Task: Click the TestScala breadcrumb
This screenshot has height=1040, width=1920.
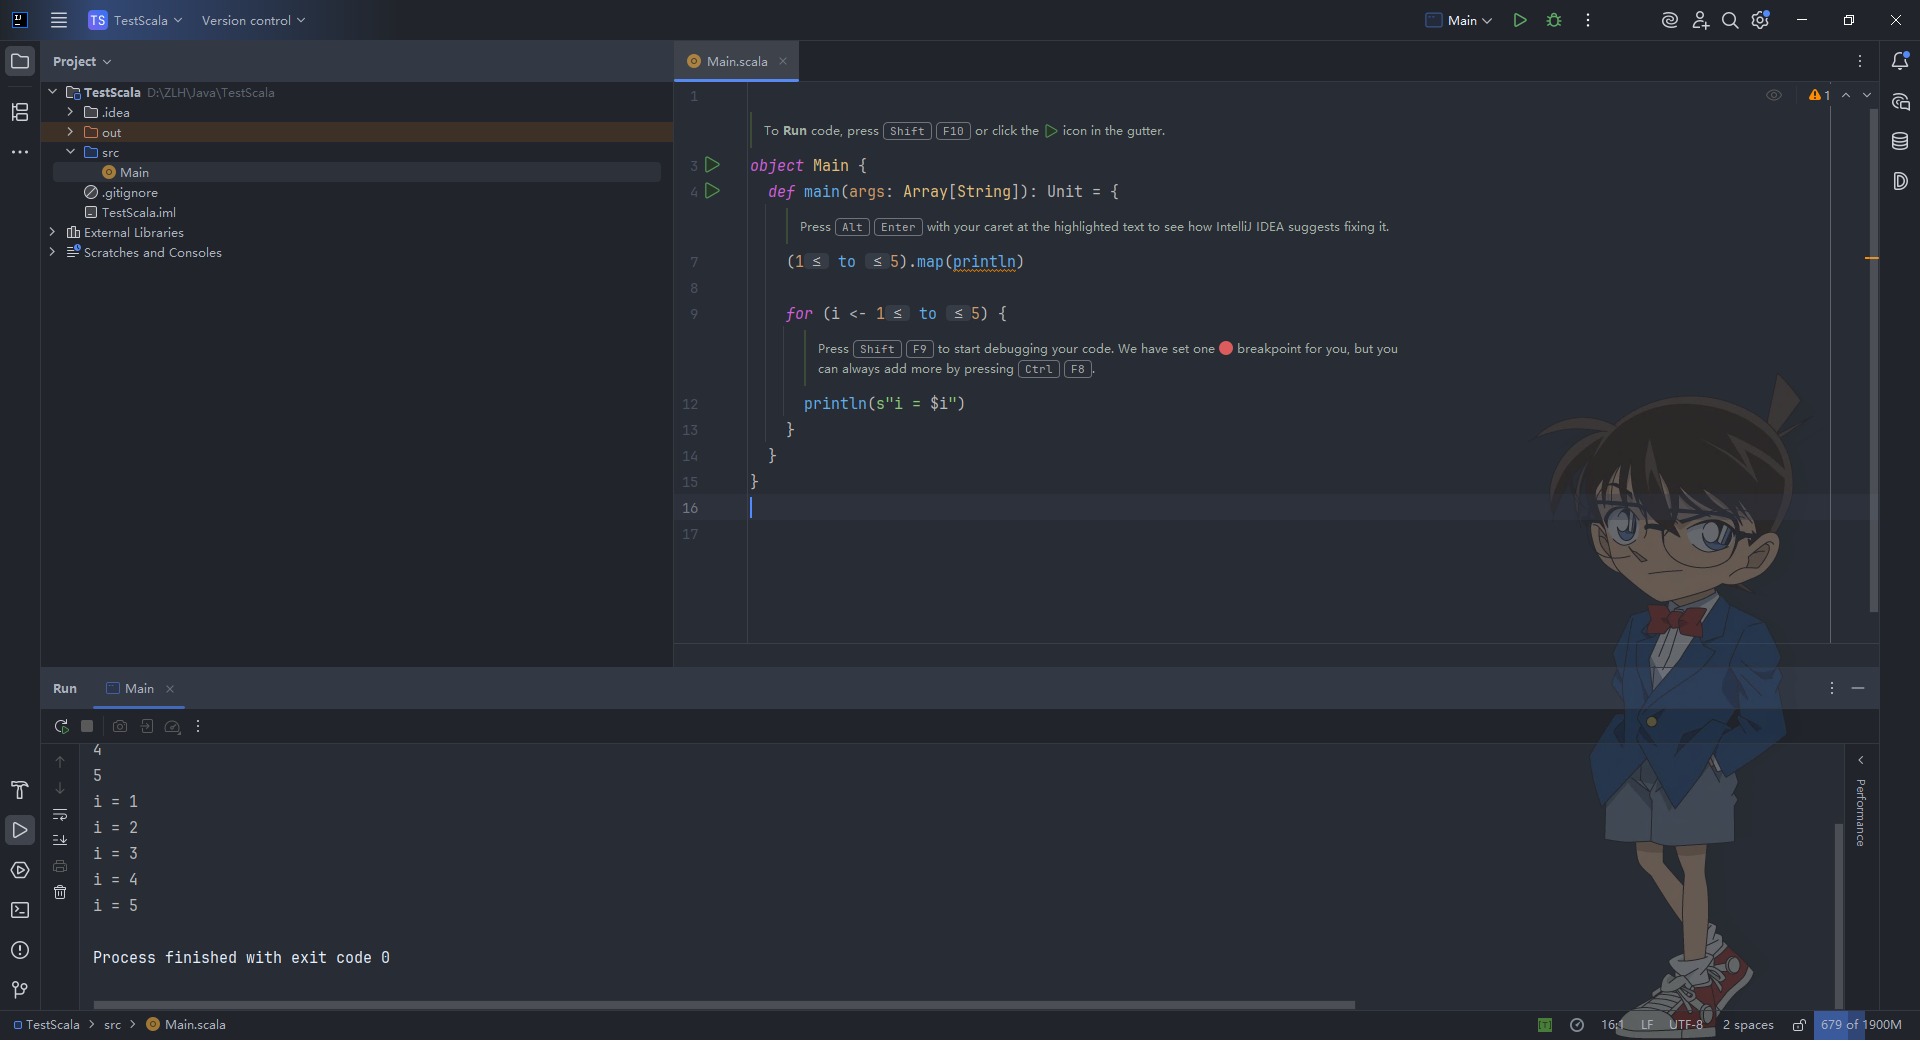Action: pyautogui.click(x=46, y=1025)
